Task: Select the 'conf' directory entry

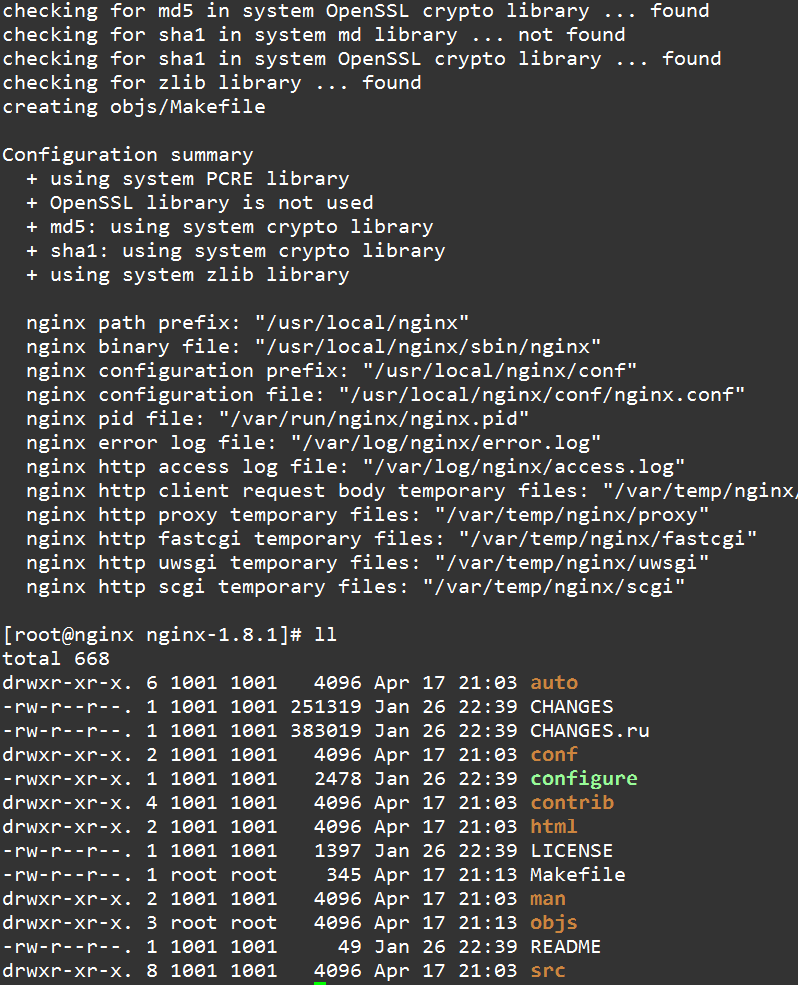Action: click(x=554, y=754)
